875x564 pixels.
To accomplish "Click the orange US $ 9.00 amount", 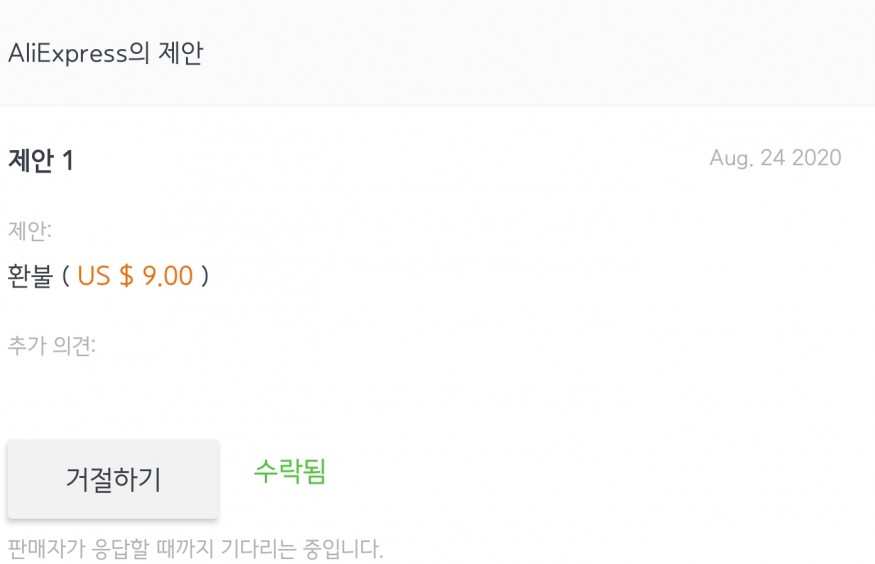I will 135,276.
